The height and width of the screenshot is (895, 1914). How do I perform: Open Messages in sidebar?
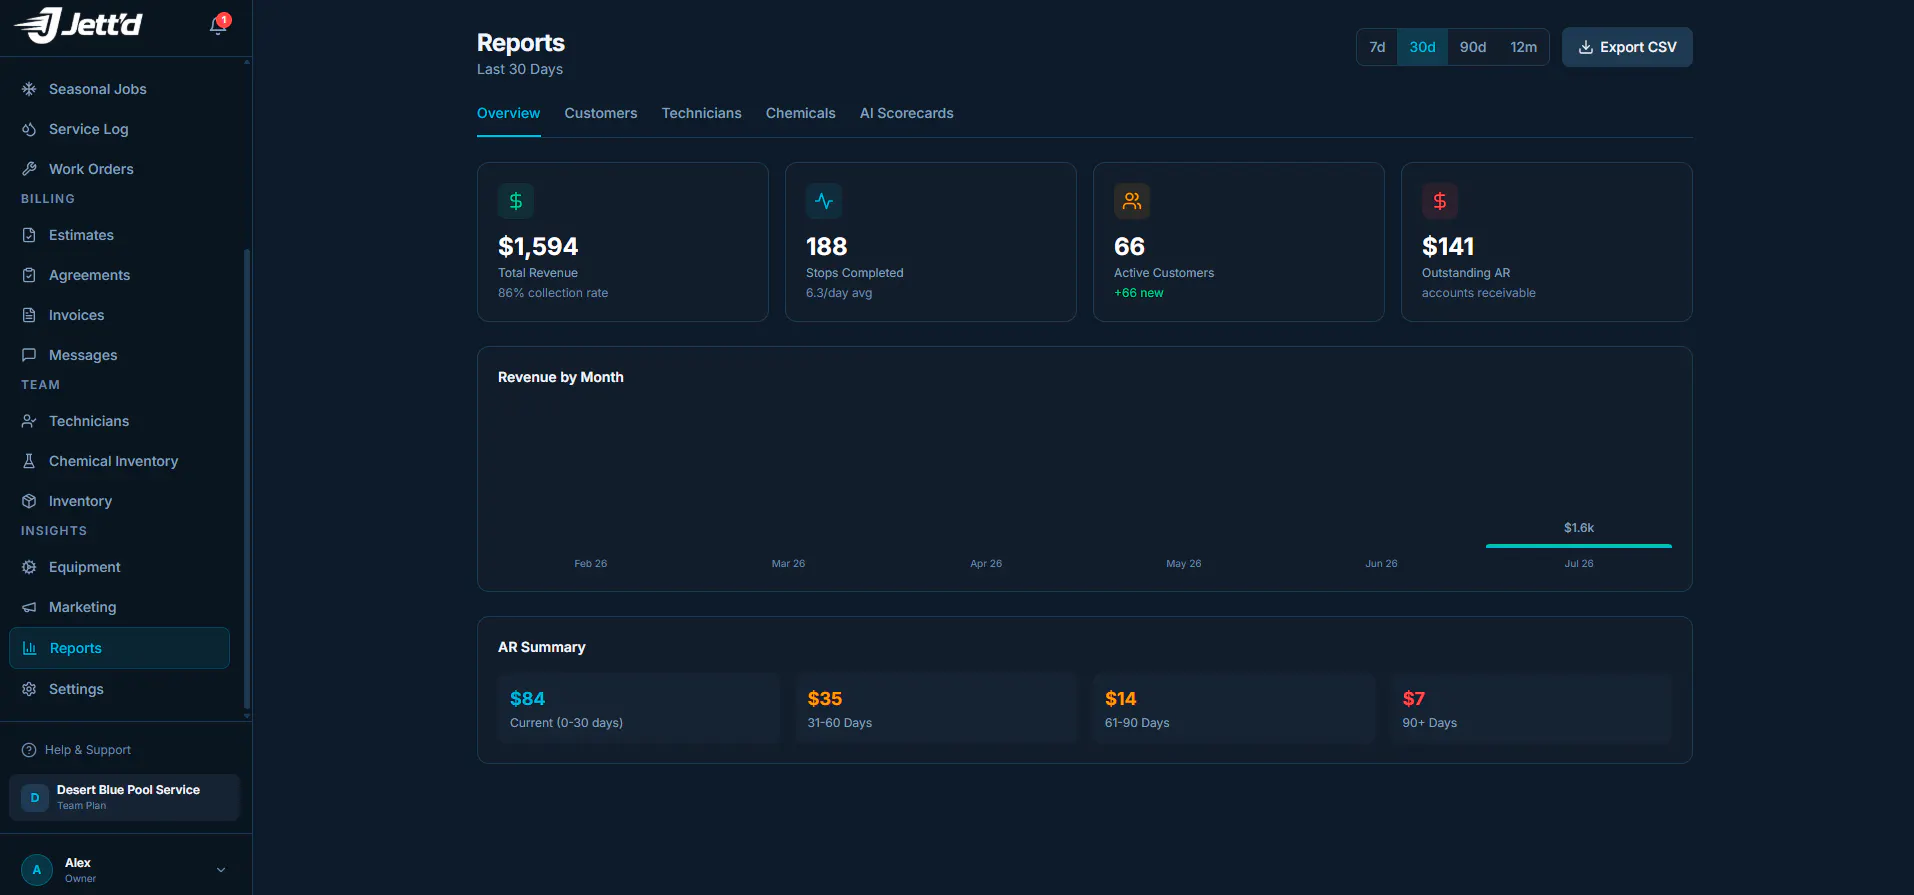(119, 355)
